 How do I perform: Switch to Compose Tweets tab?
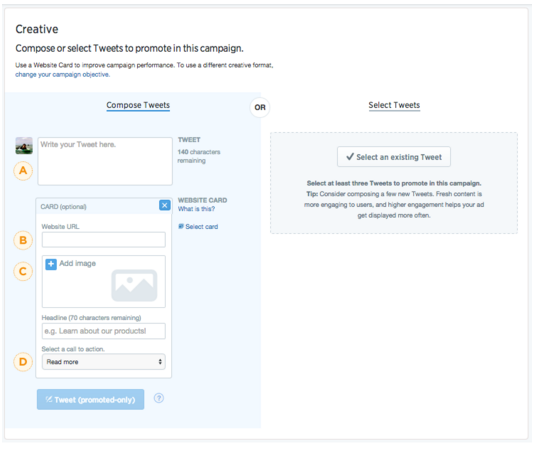tap(138, 105)
